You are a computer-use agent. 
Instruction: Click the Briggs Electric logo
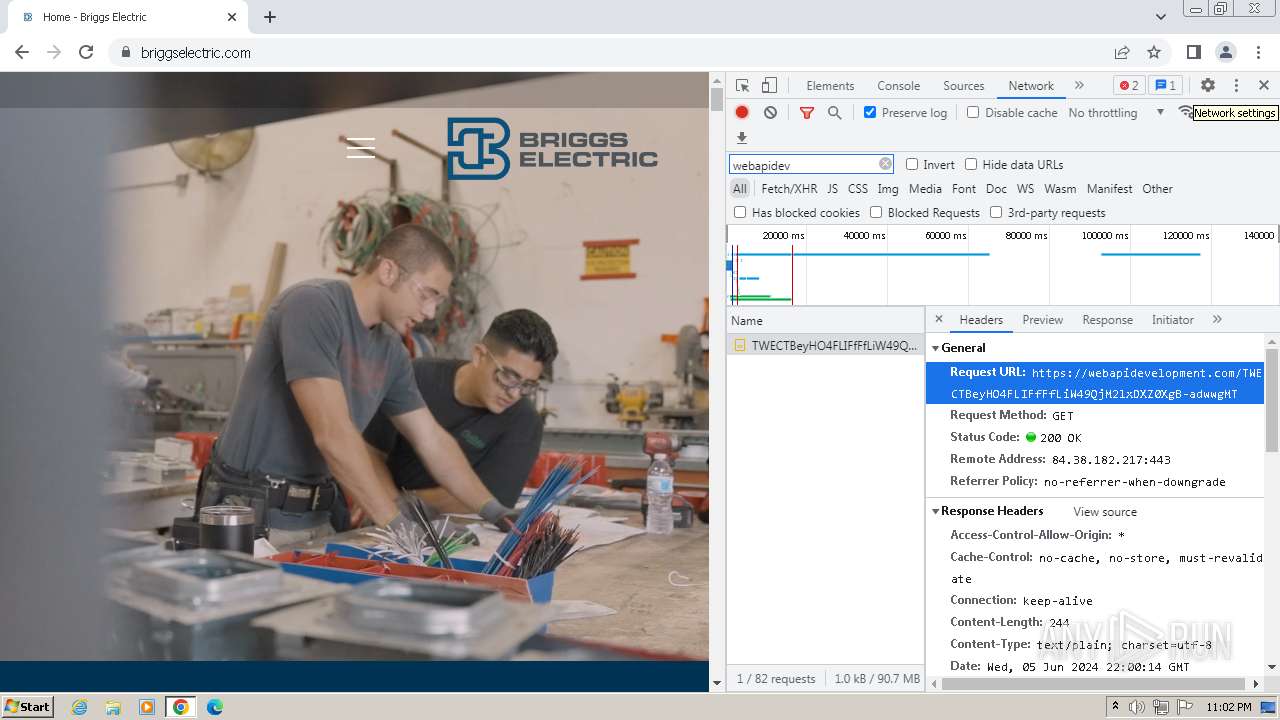[x=552, y=148]
